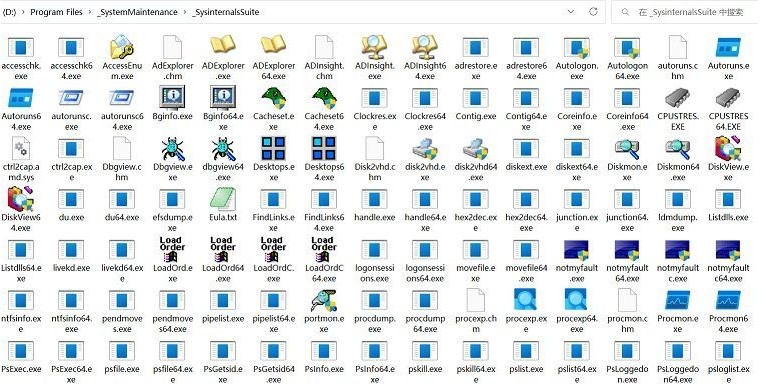Expand chevron after _SystemMaintenance breadcrumb

pyautogui.click(x=186, y=12)
